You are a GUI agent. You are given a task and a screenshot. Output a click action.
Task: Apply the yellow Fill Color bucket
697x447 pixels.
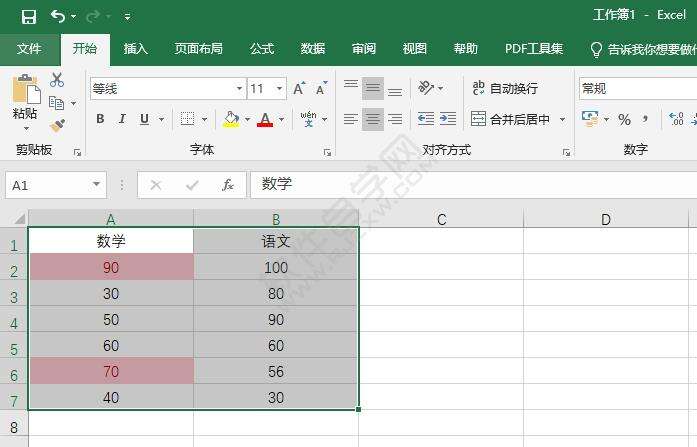(231, 119)
